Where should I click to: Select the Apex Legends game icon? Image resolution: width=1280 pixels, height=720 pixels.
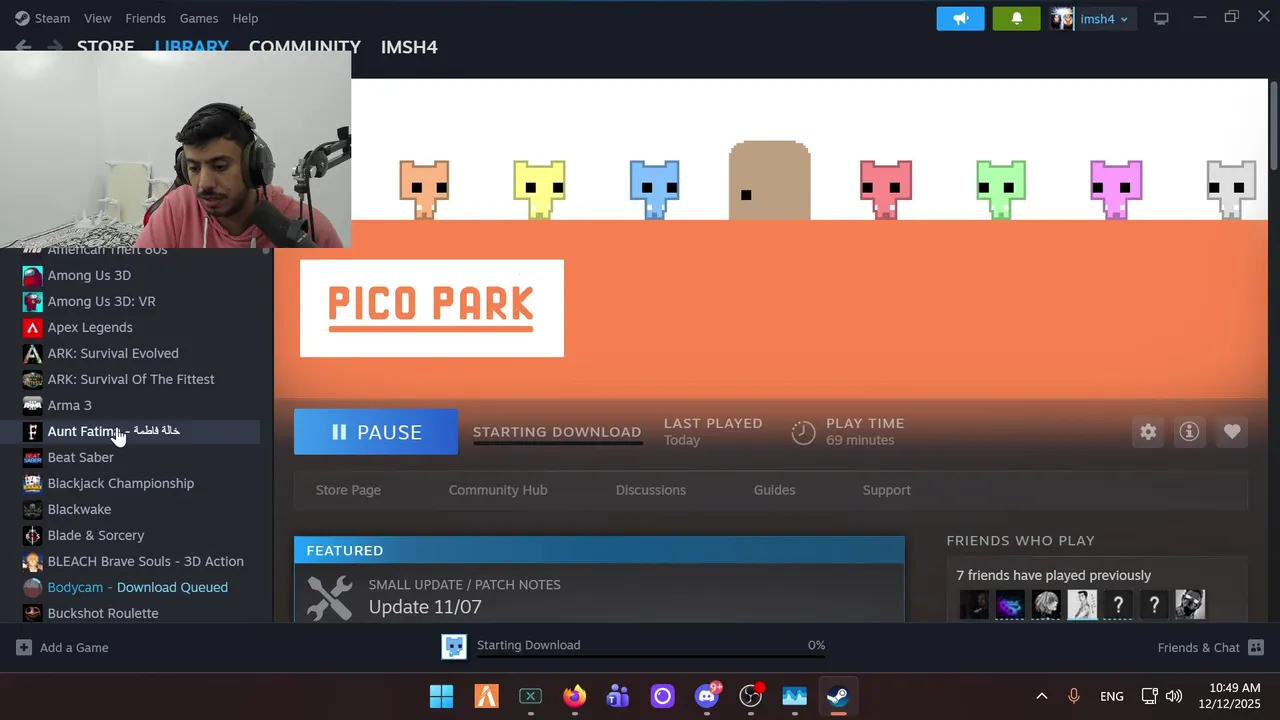click(x=32, y=327)
